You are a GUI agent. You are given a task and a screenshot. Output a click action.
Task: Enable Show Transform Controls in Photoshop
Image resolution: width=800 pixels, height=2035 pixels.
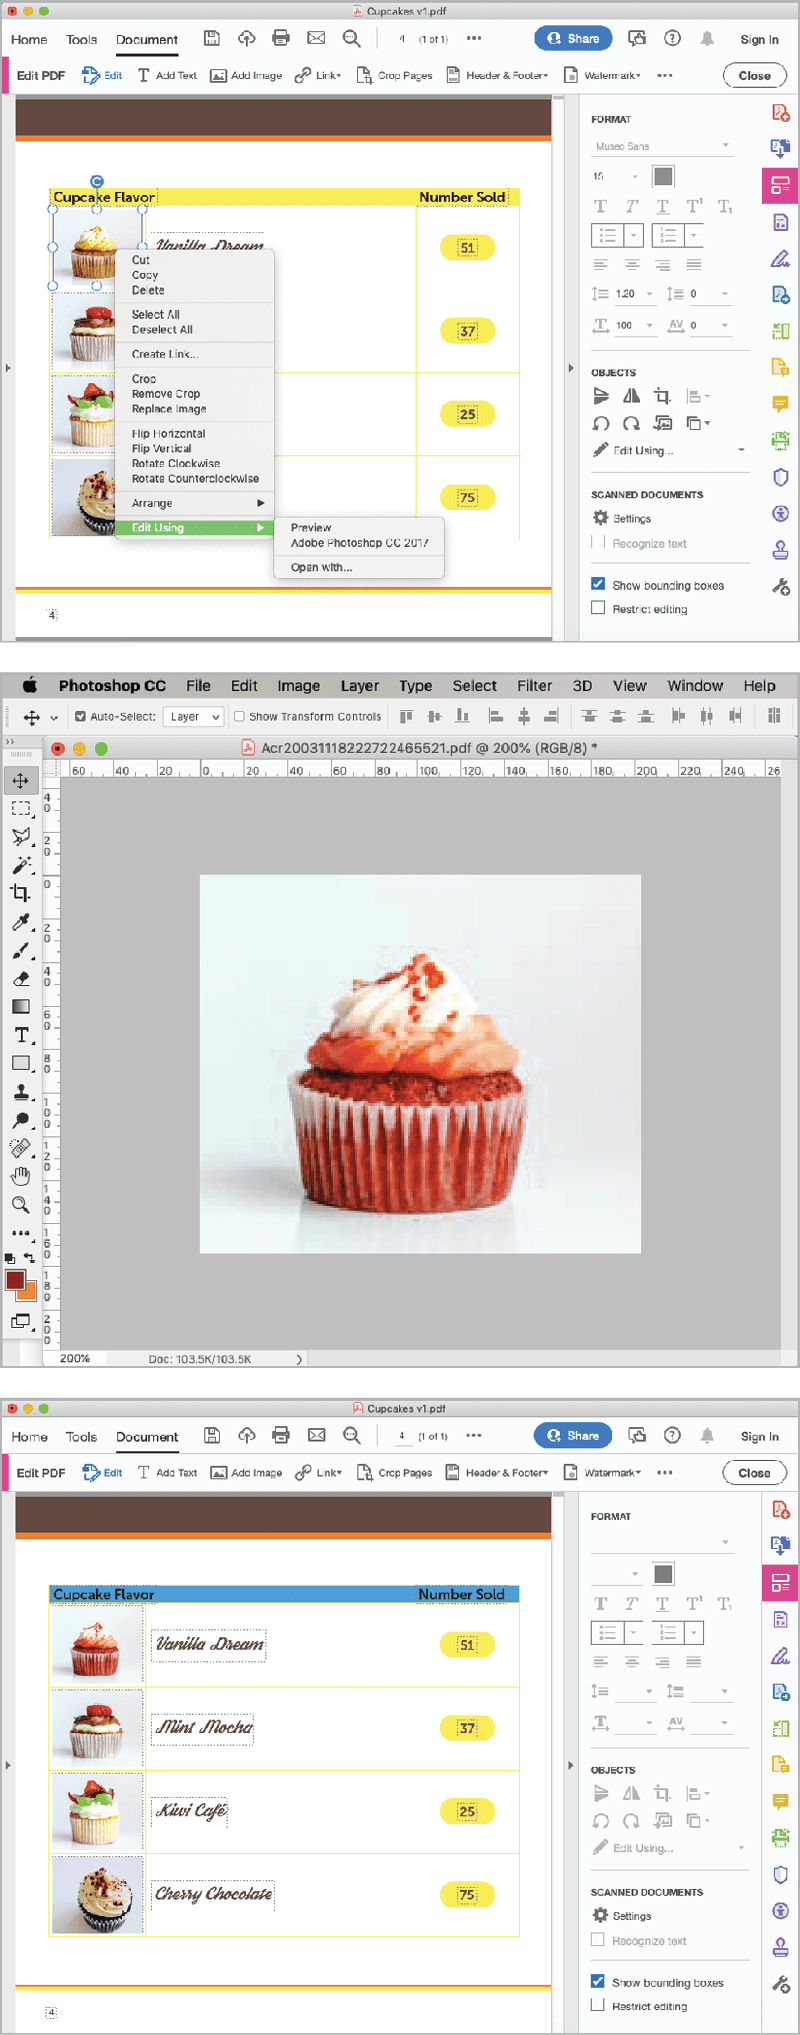(x=239, y=716)
